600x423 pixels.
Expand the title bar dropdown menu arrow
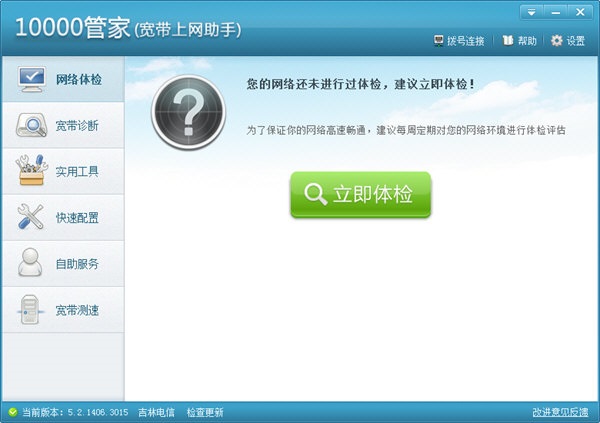(532, 13)
